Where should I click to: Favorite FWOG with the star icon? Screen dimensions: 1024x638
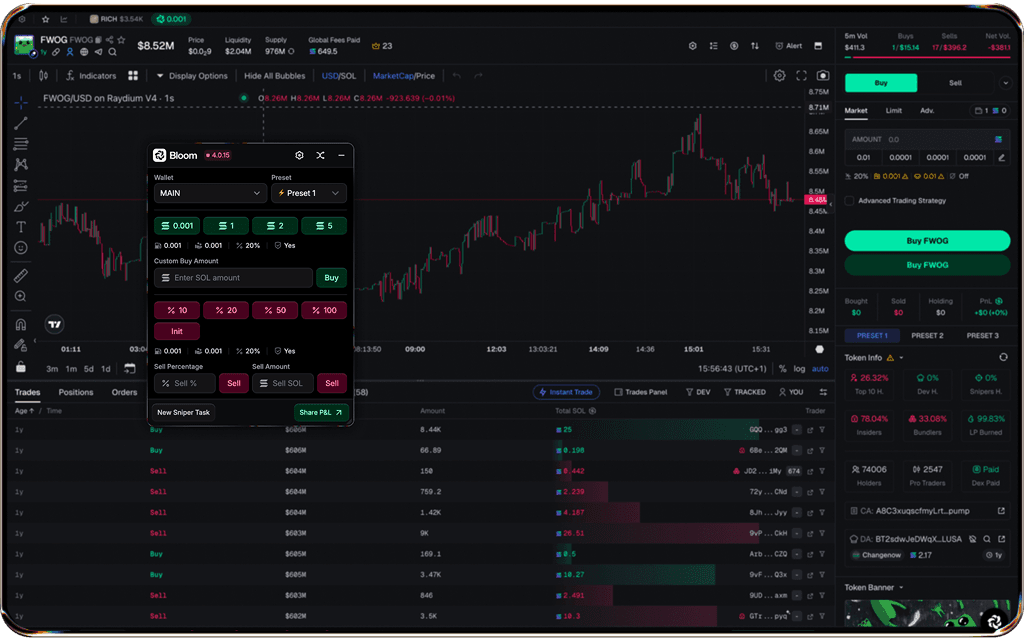point(121,40)
